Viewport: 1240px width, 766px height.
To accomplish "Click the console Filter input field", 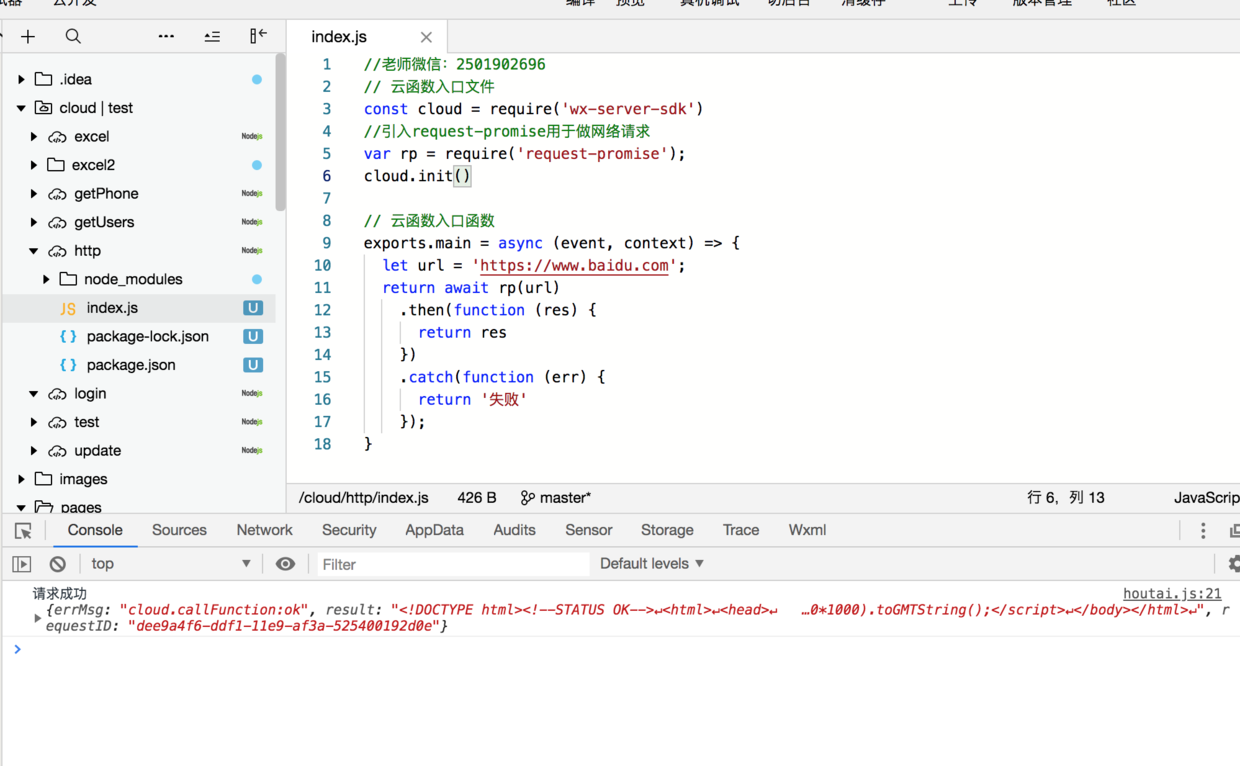I will 453,565.
